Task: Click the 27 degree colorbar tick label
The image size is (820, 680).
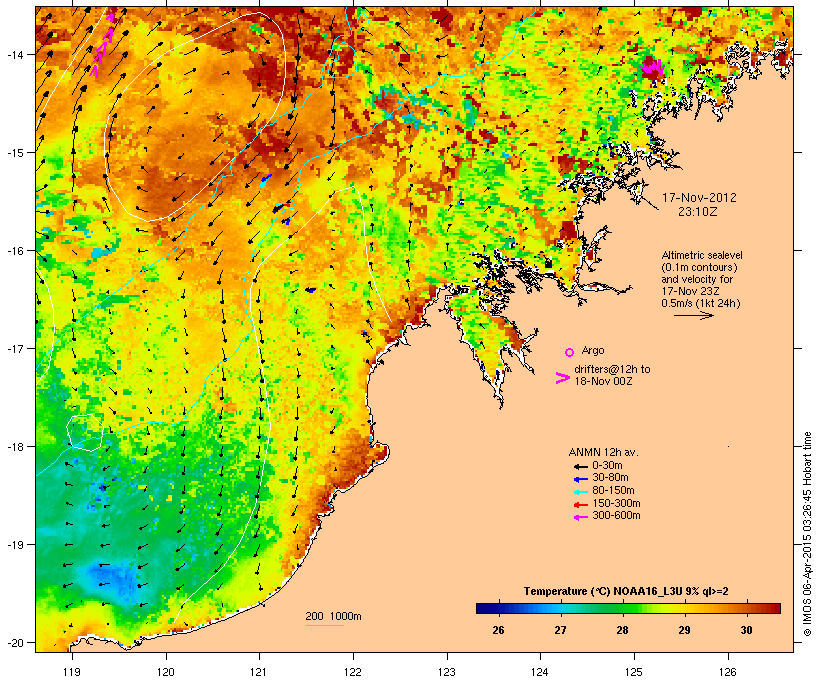Action: click(561, 630)
